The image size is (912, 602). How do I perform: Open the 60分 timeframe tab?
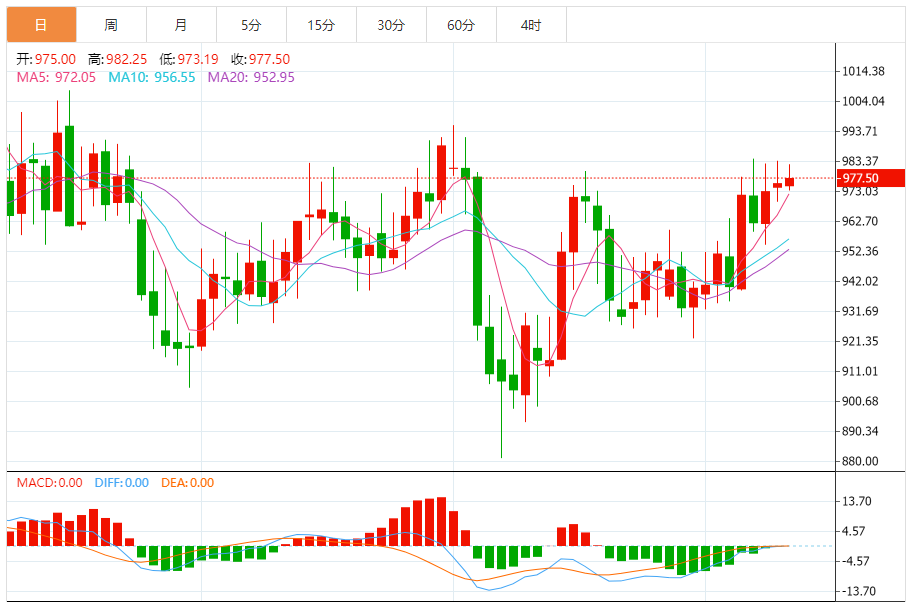click(461, 25)
